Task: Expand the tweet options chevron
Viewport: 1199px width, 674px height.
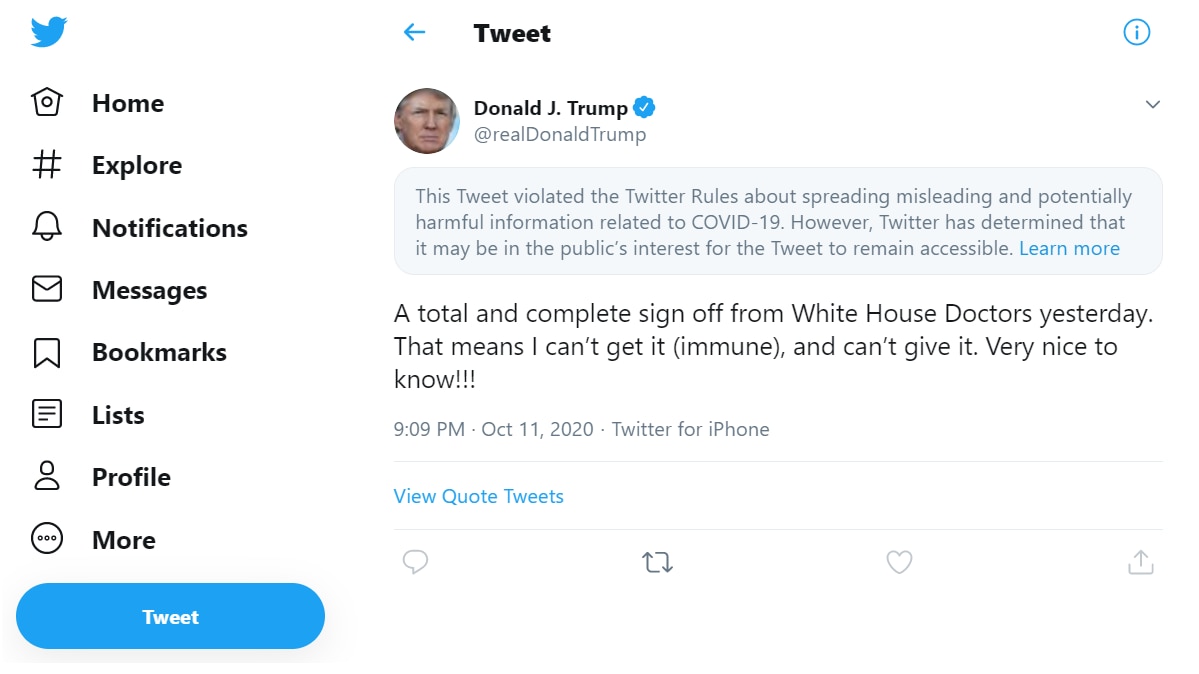Action: pyautogui.click(x=1152, y=105)
